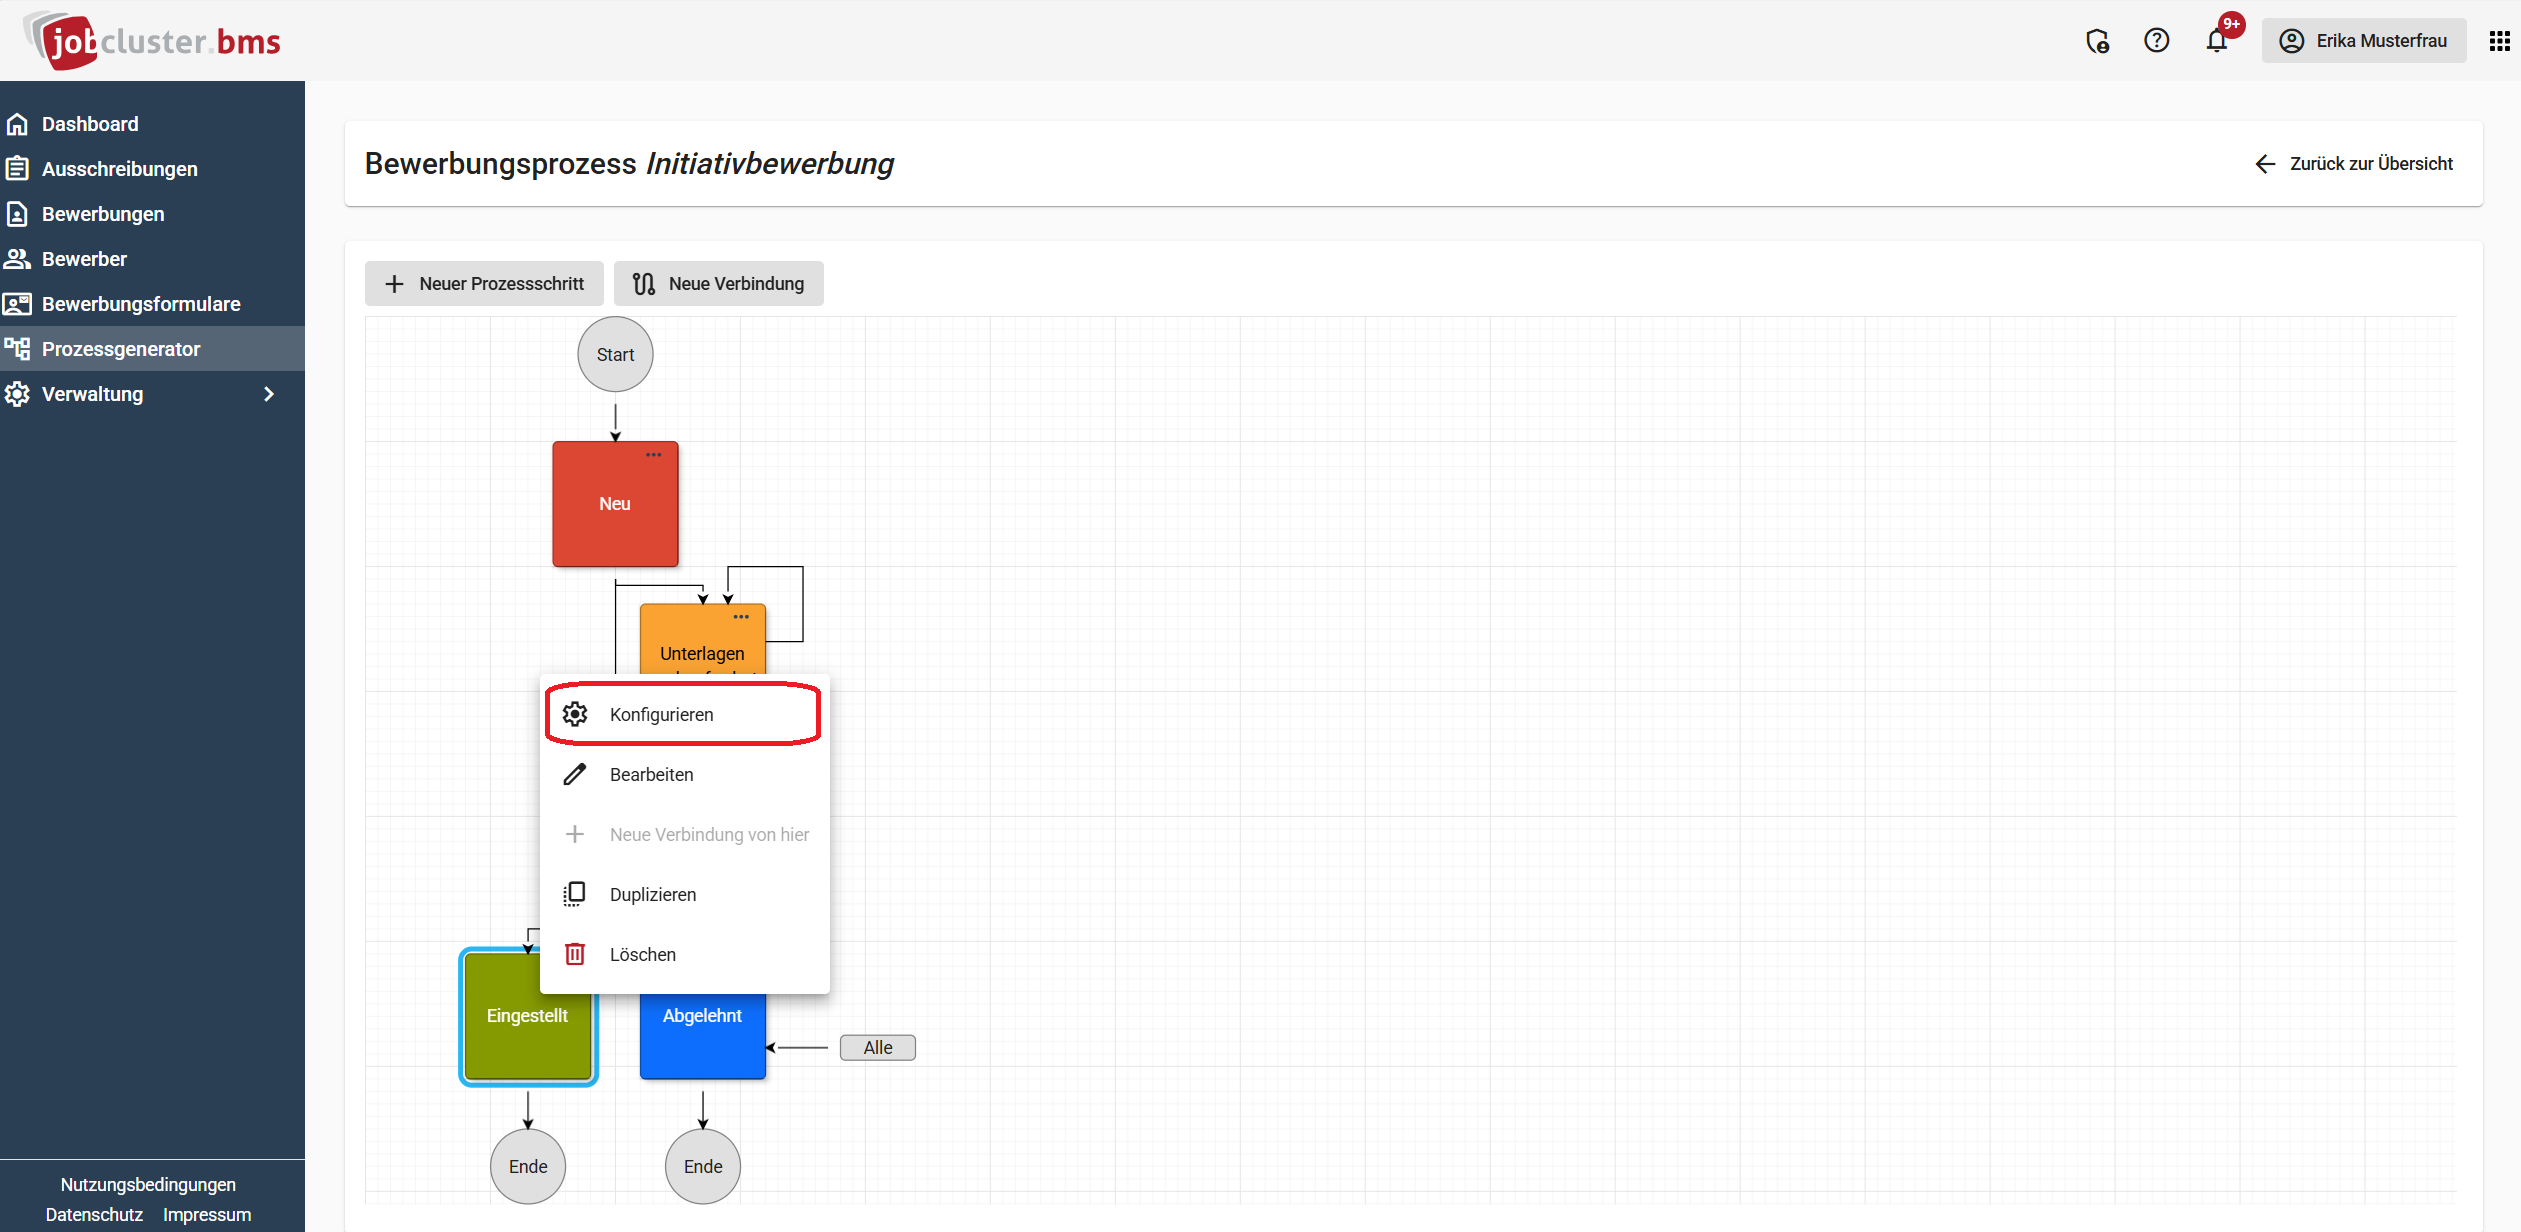Open Bewerbungen in the sidebar
Screen dimensions: 2521x1232
click(152, 214)
